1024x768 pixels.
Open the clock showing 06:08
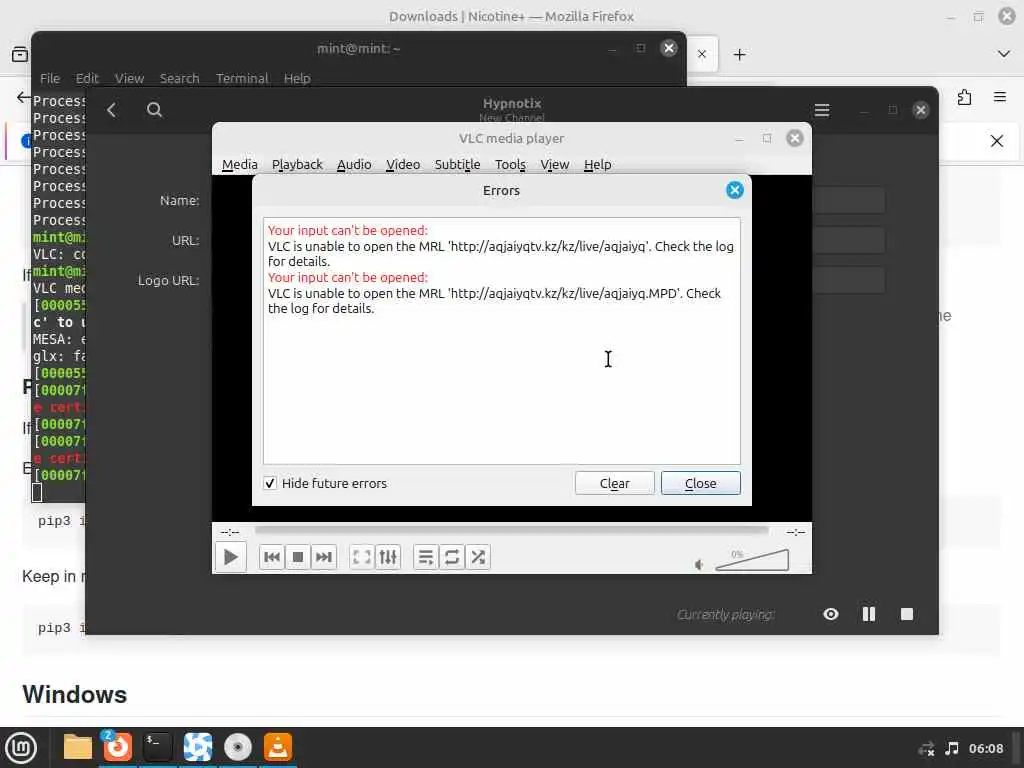(x=985, y=748)
